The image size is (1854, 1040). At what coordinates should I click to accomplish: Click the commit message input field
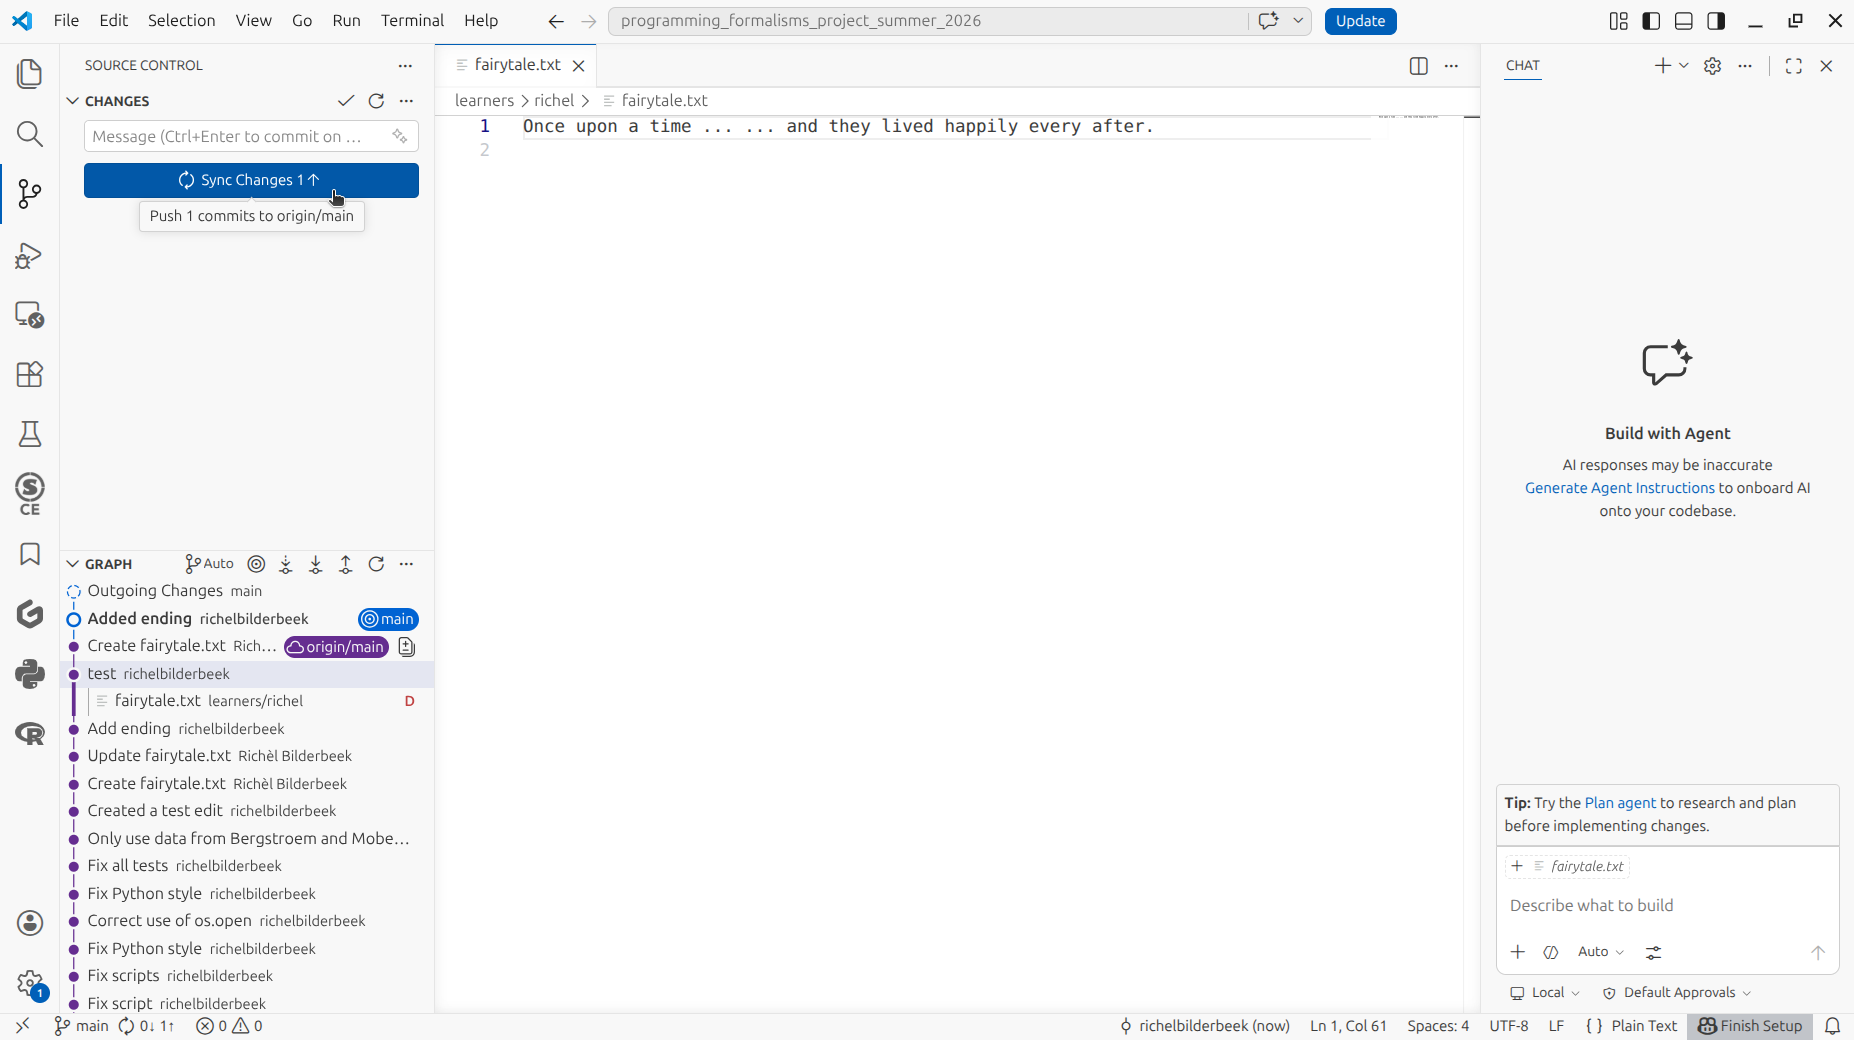(x=251, y=136)
